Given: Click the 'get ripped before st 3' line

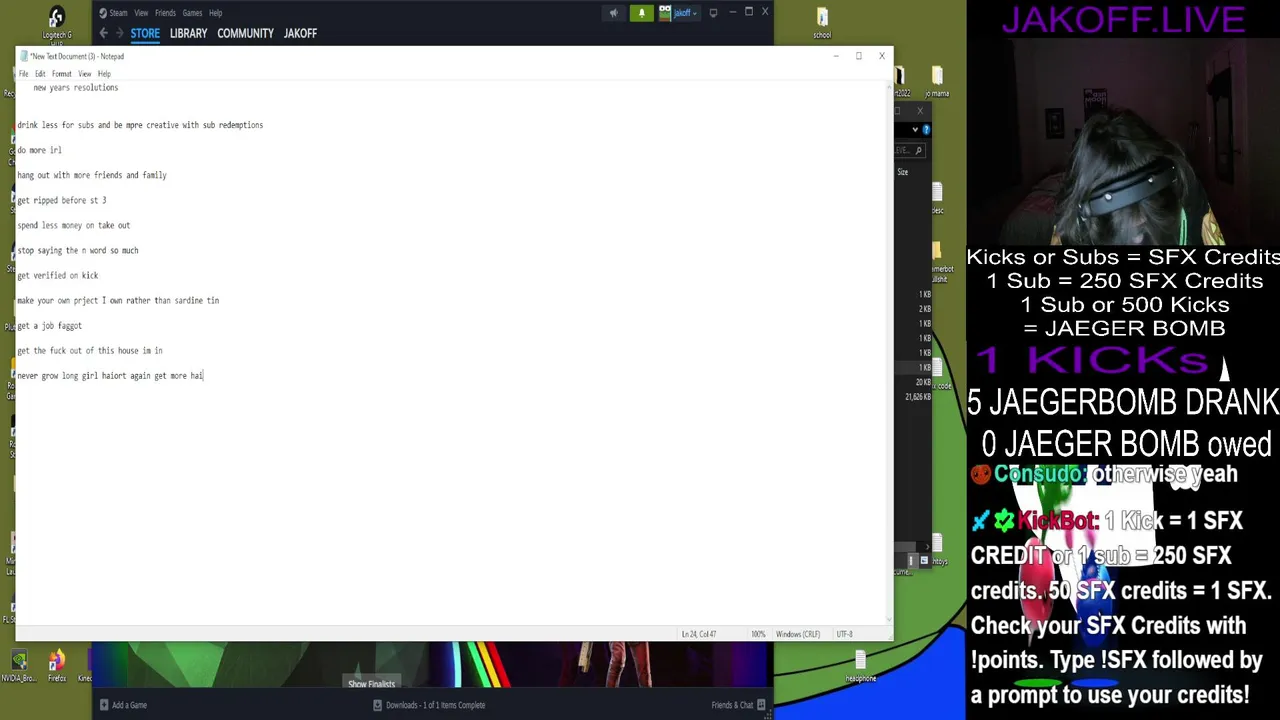Looking at the screenshot, I should (x=61, y=200).
